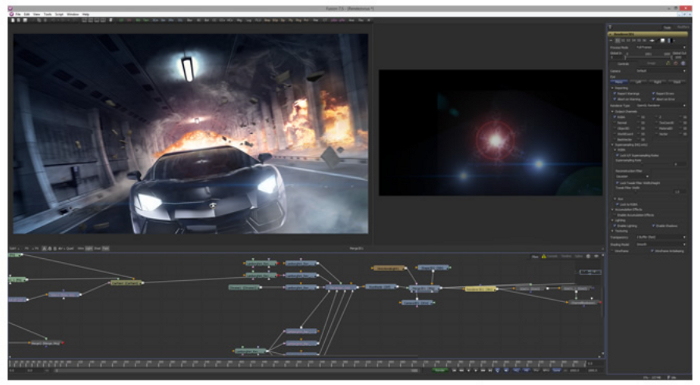Open the Renderer Type dropdown

661,105
